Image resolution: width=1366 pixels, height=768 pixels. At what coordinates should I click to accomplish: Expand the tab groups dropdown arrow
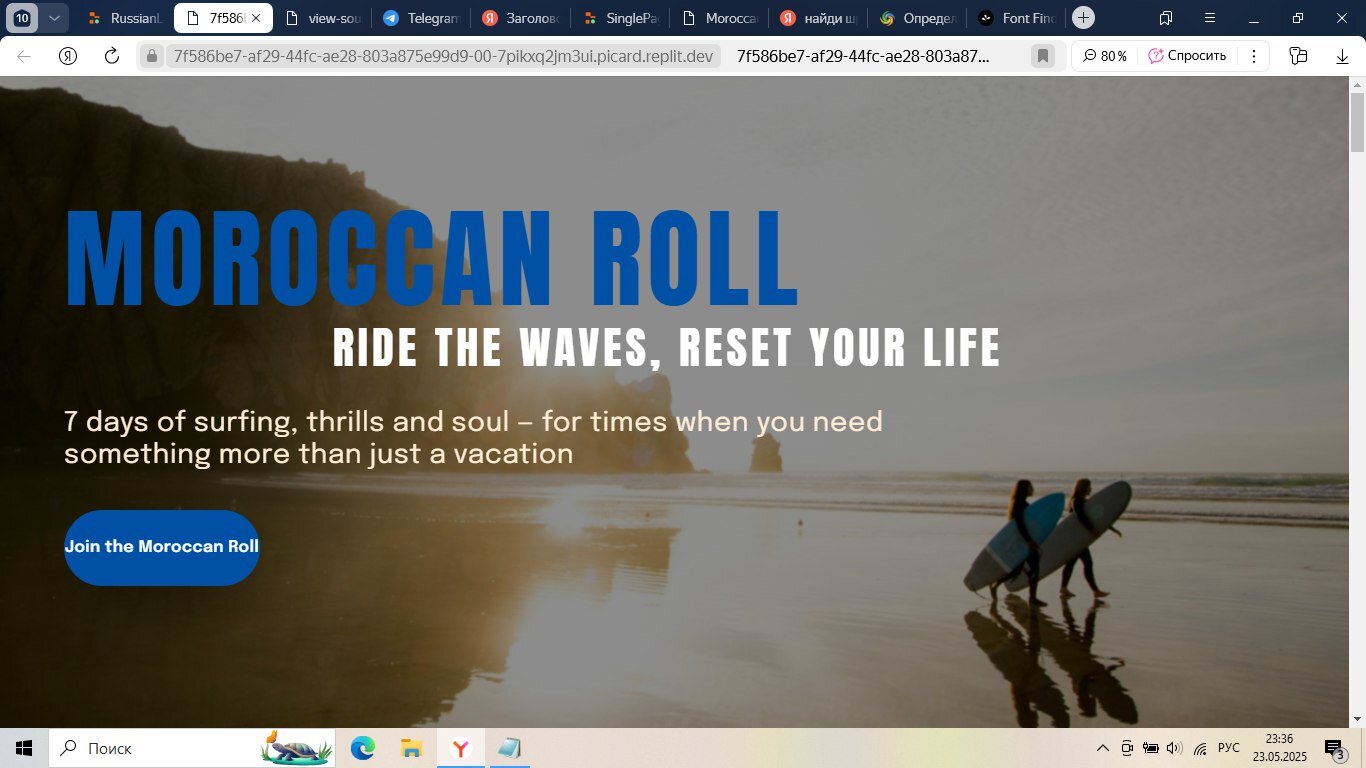point(54,18)
